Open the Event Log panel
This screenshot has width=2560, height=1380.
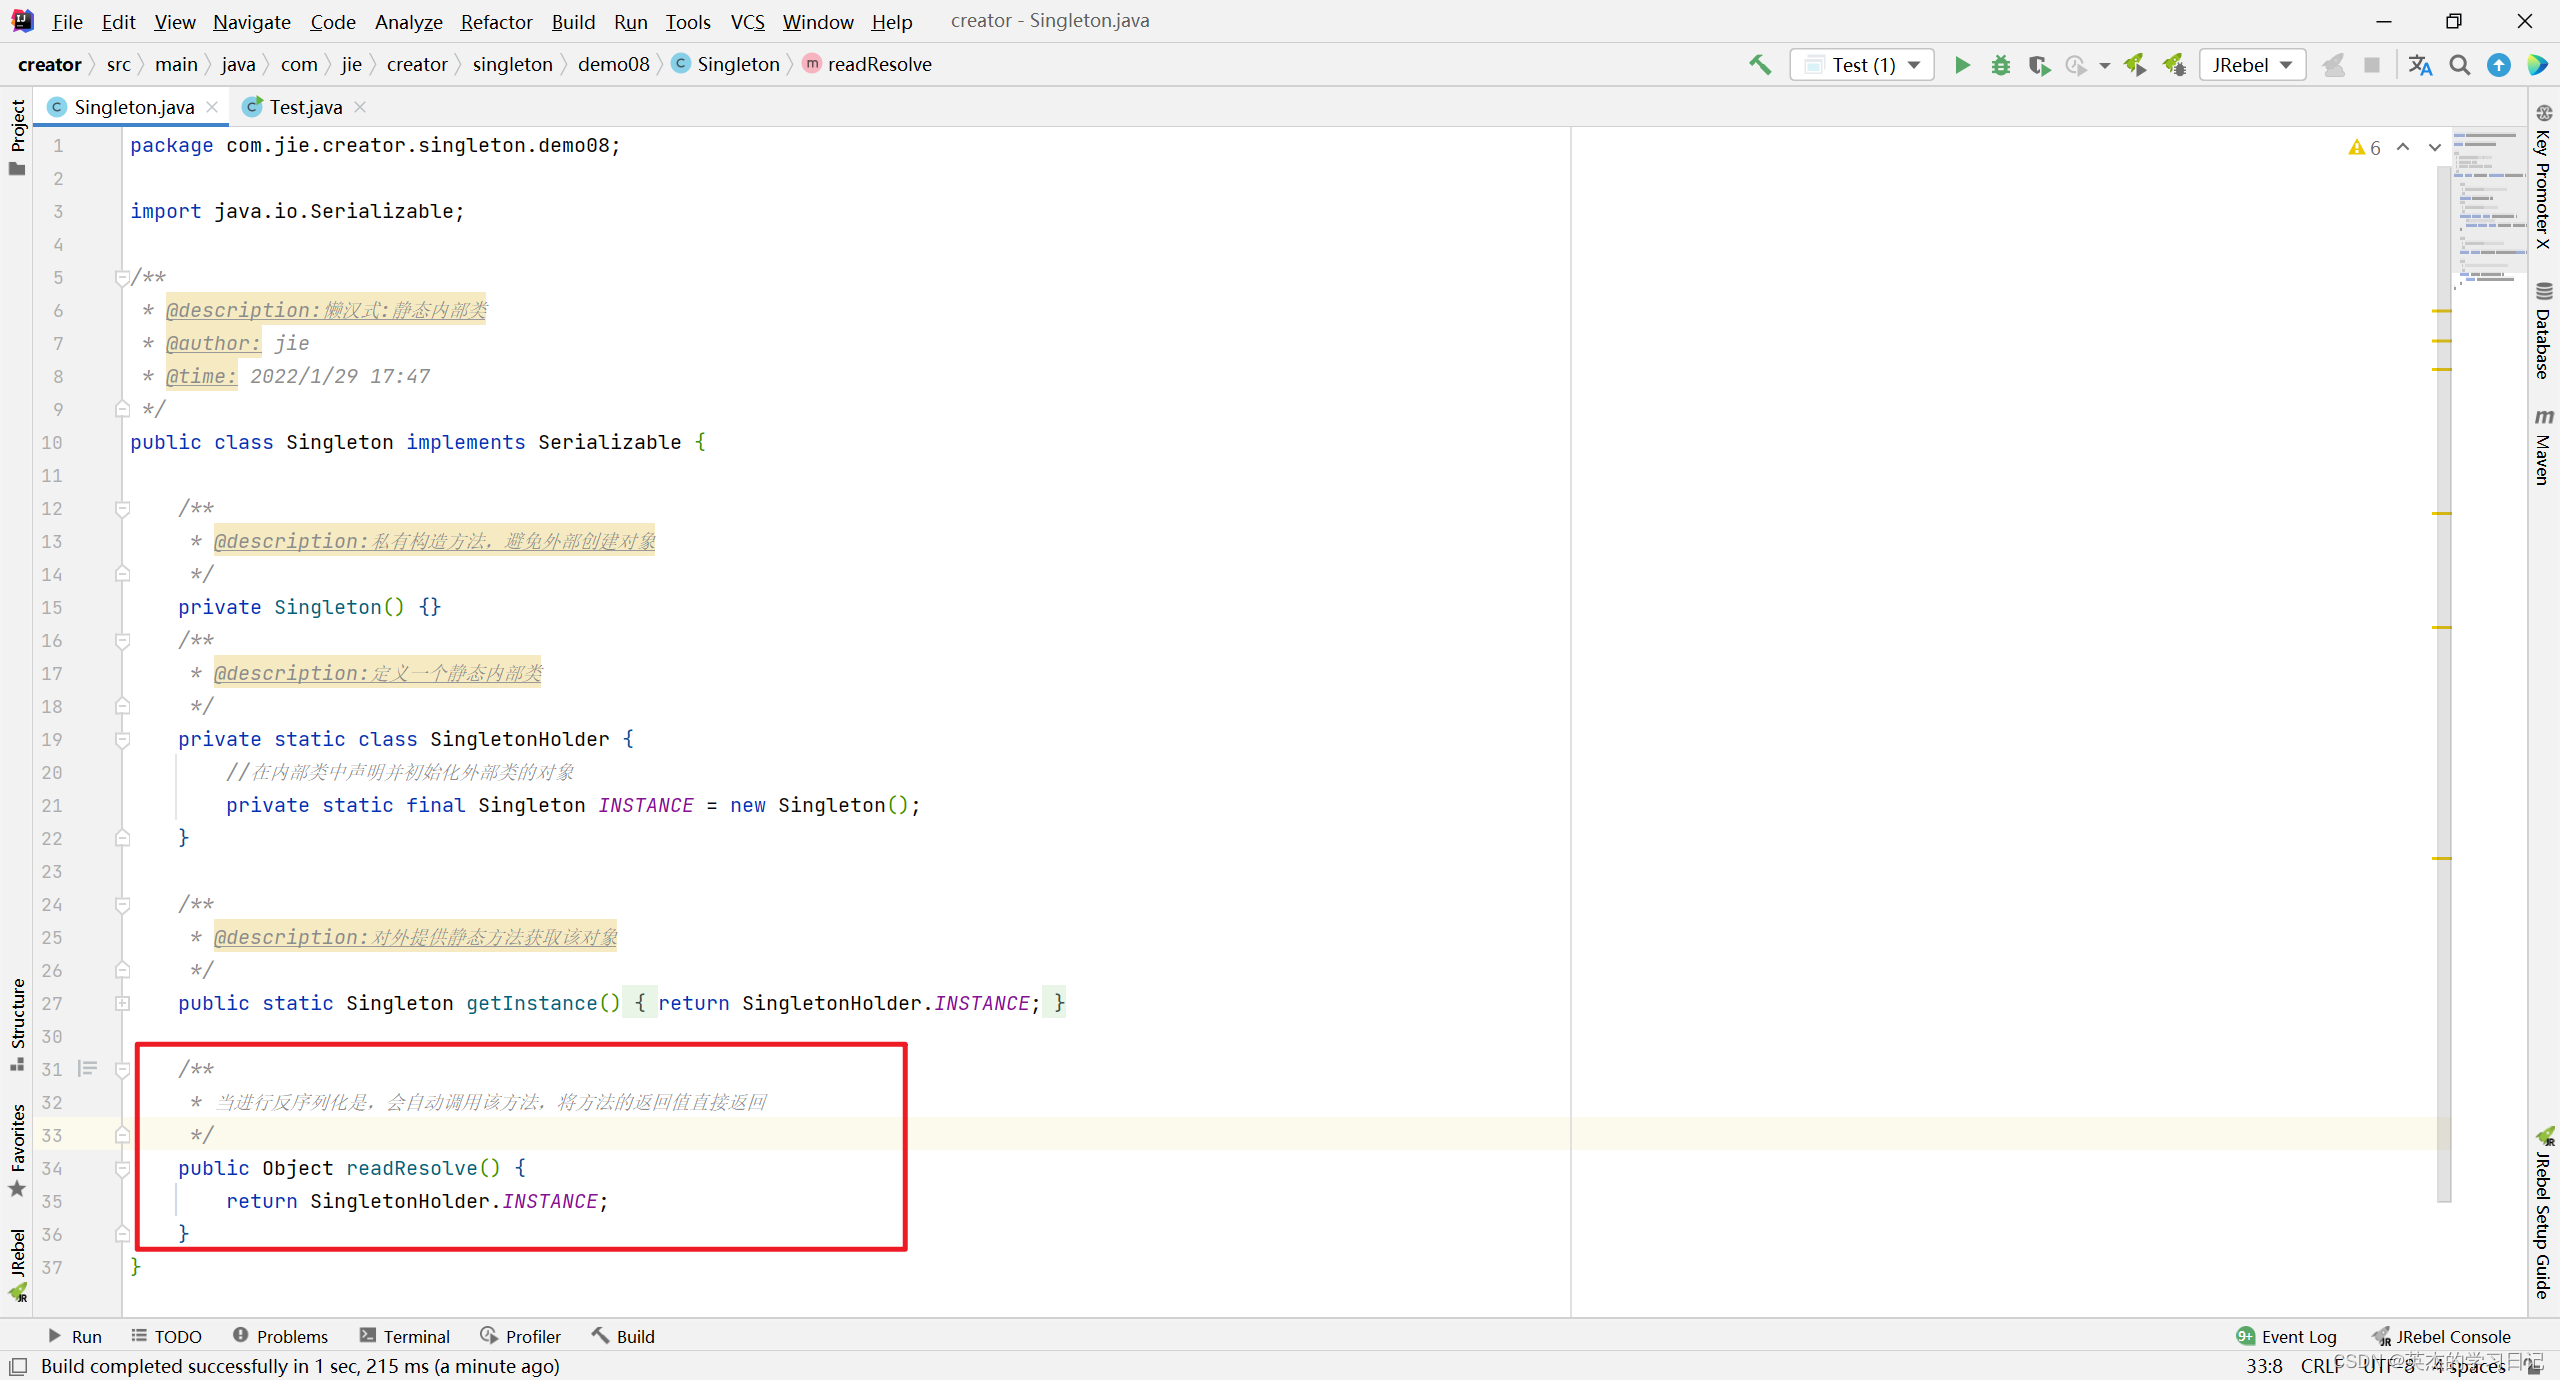click(x=2286, y=1336)
